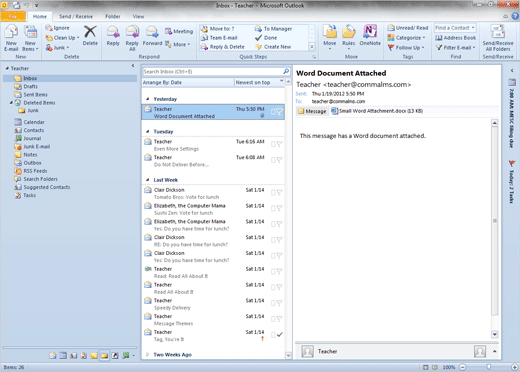Image resolution: width=520 pixels, height=372 pixels.
Task: Open the Small Word Attachment.docx attachment
Action: click(377, 111)
